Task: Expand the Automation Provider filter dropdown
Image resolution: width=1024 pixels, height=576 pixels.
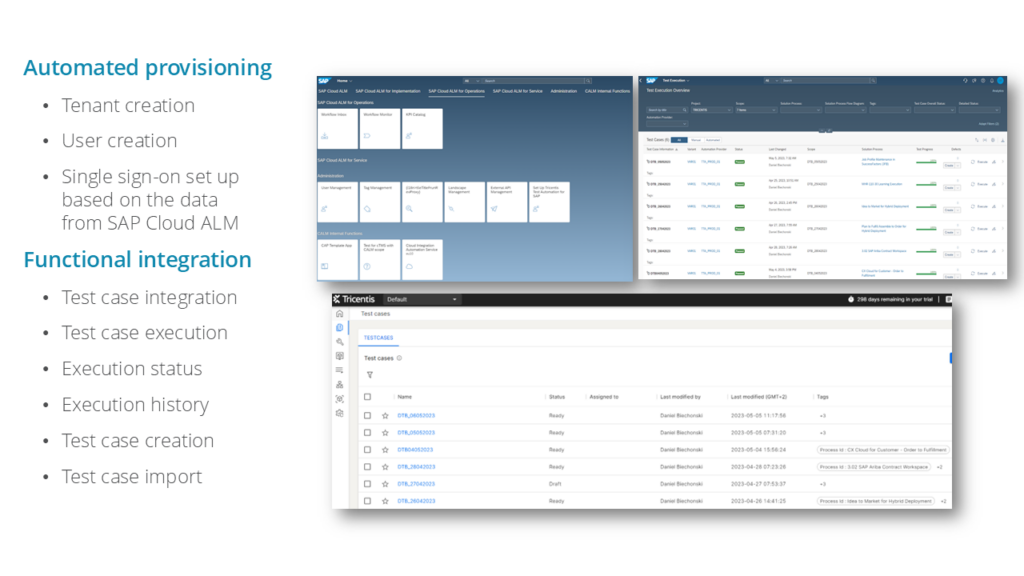Action: point(666,123)
